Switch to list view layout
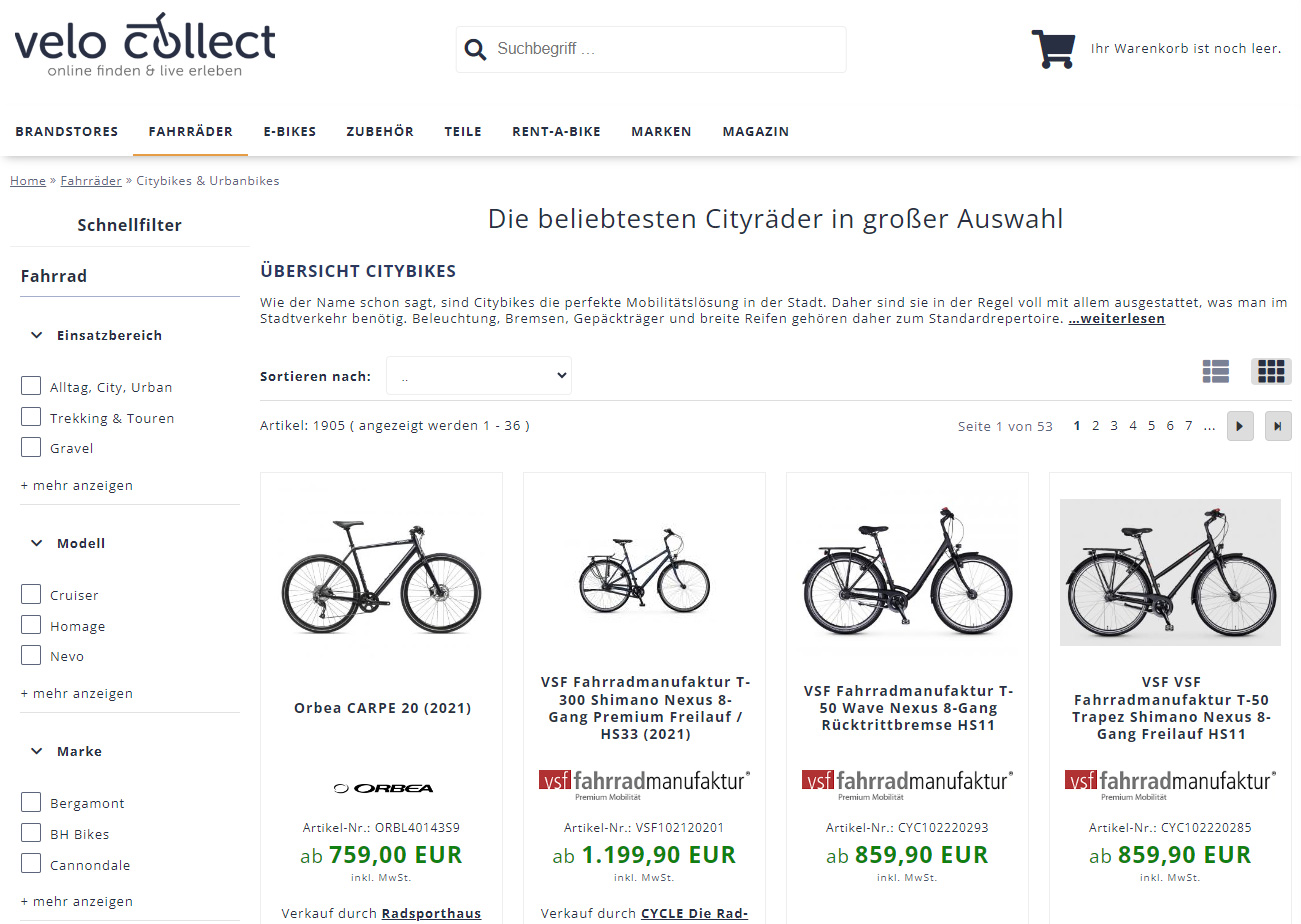This screenshot has width=1301, height=924. 1215,372
